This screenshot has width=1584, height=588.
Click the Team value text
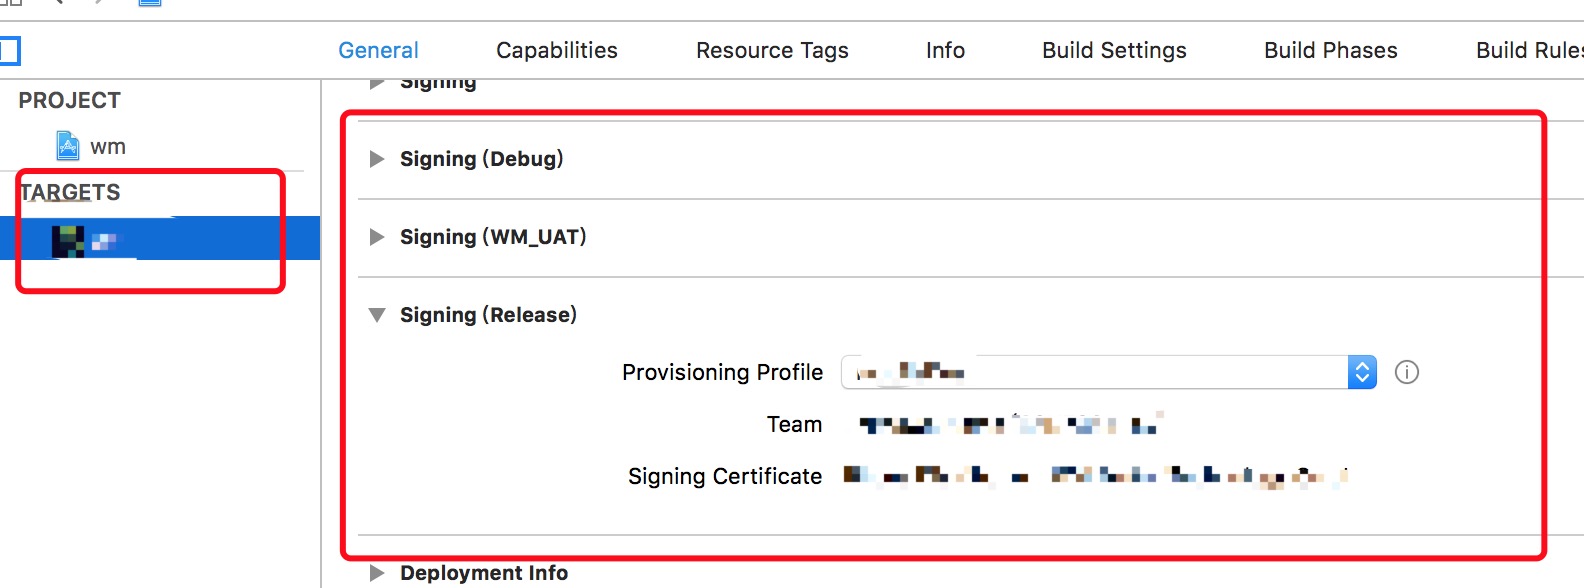click(x=1011, y=424)
